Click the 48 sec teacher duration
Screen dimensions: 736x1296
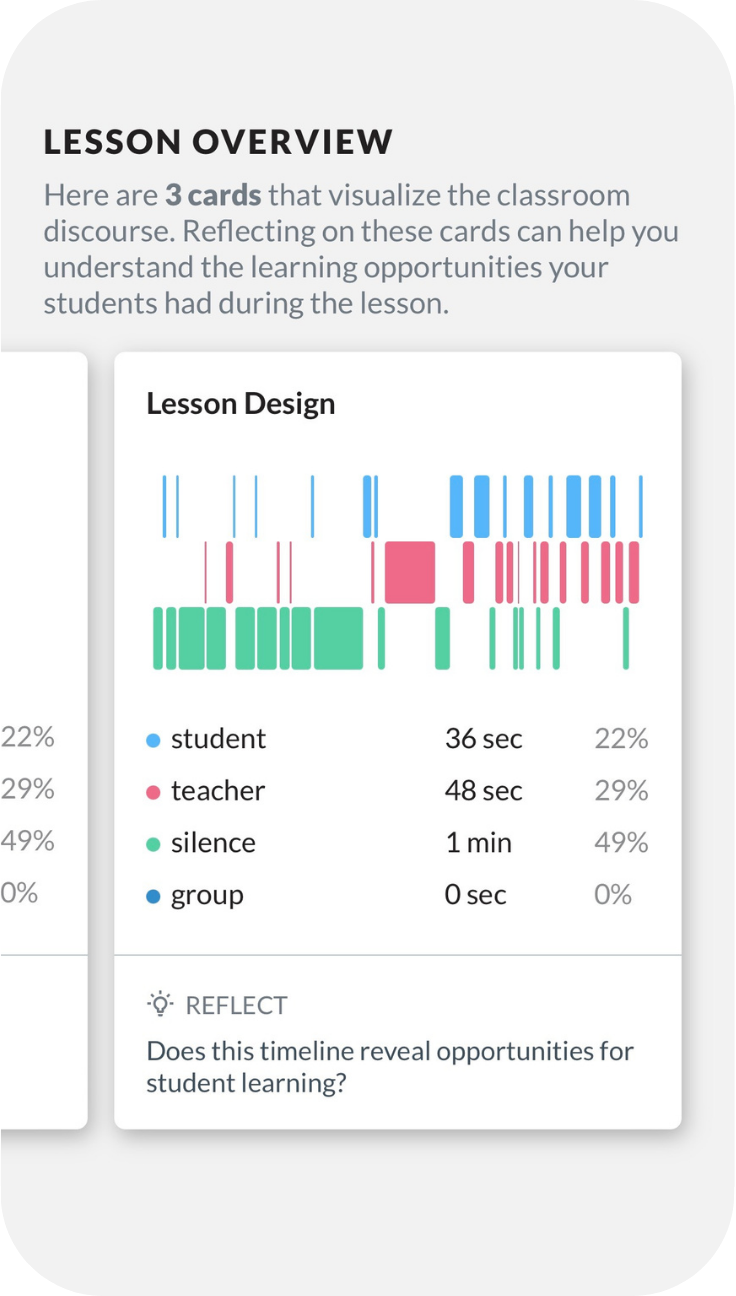point(484,791)
